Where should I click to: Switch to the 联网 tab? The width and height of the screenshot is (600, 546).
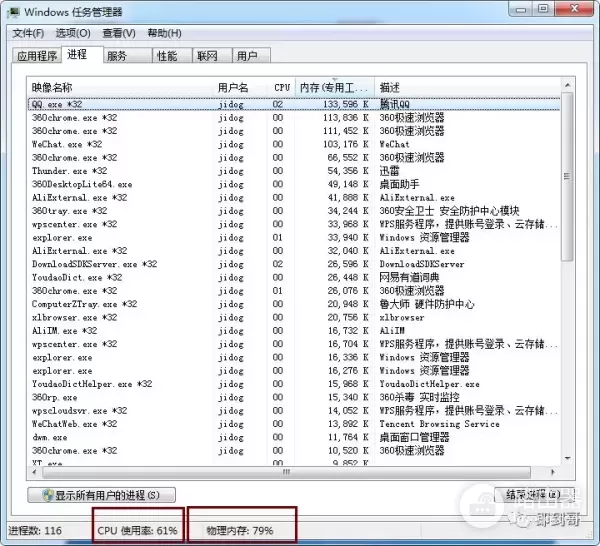click(x=212, y=56)
